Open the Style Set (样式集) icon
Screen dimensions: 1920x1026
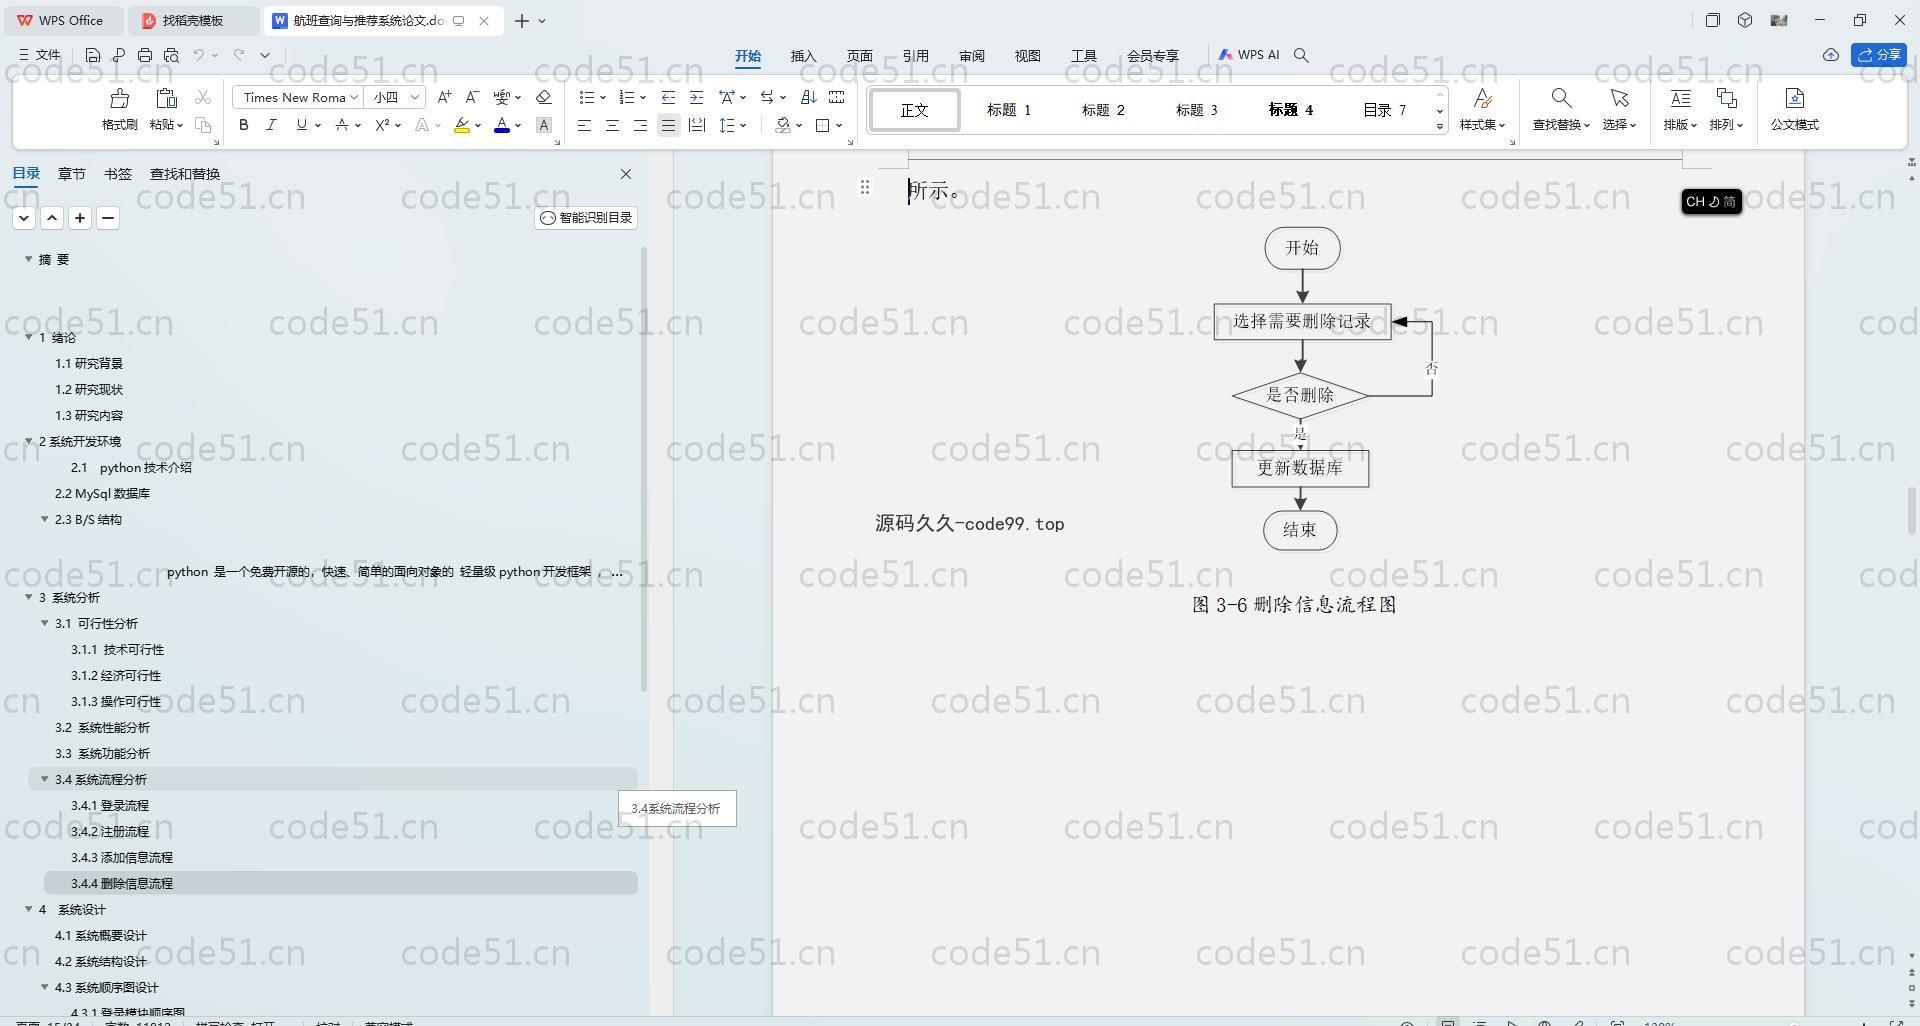point(1483,98)
